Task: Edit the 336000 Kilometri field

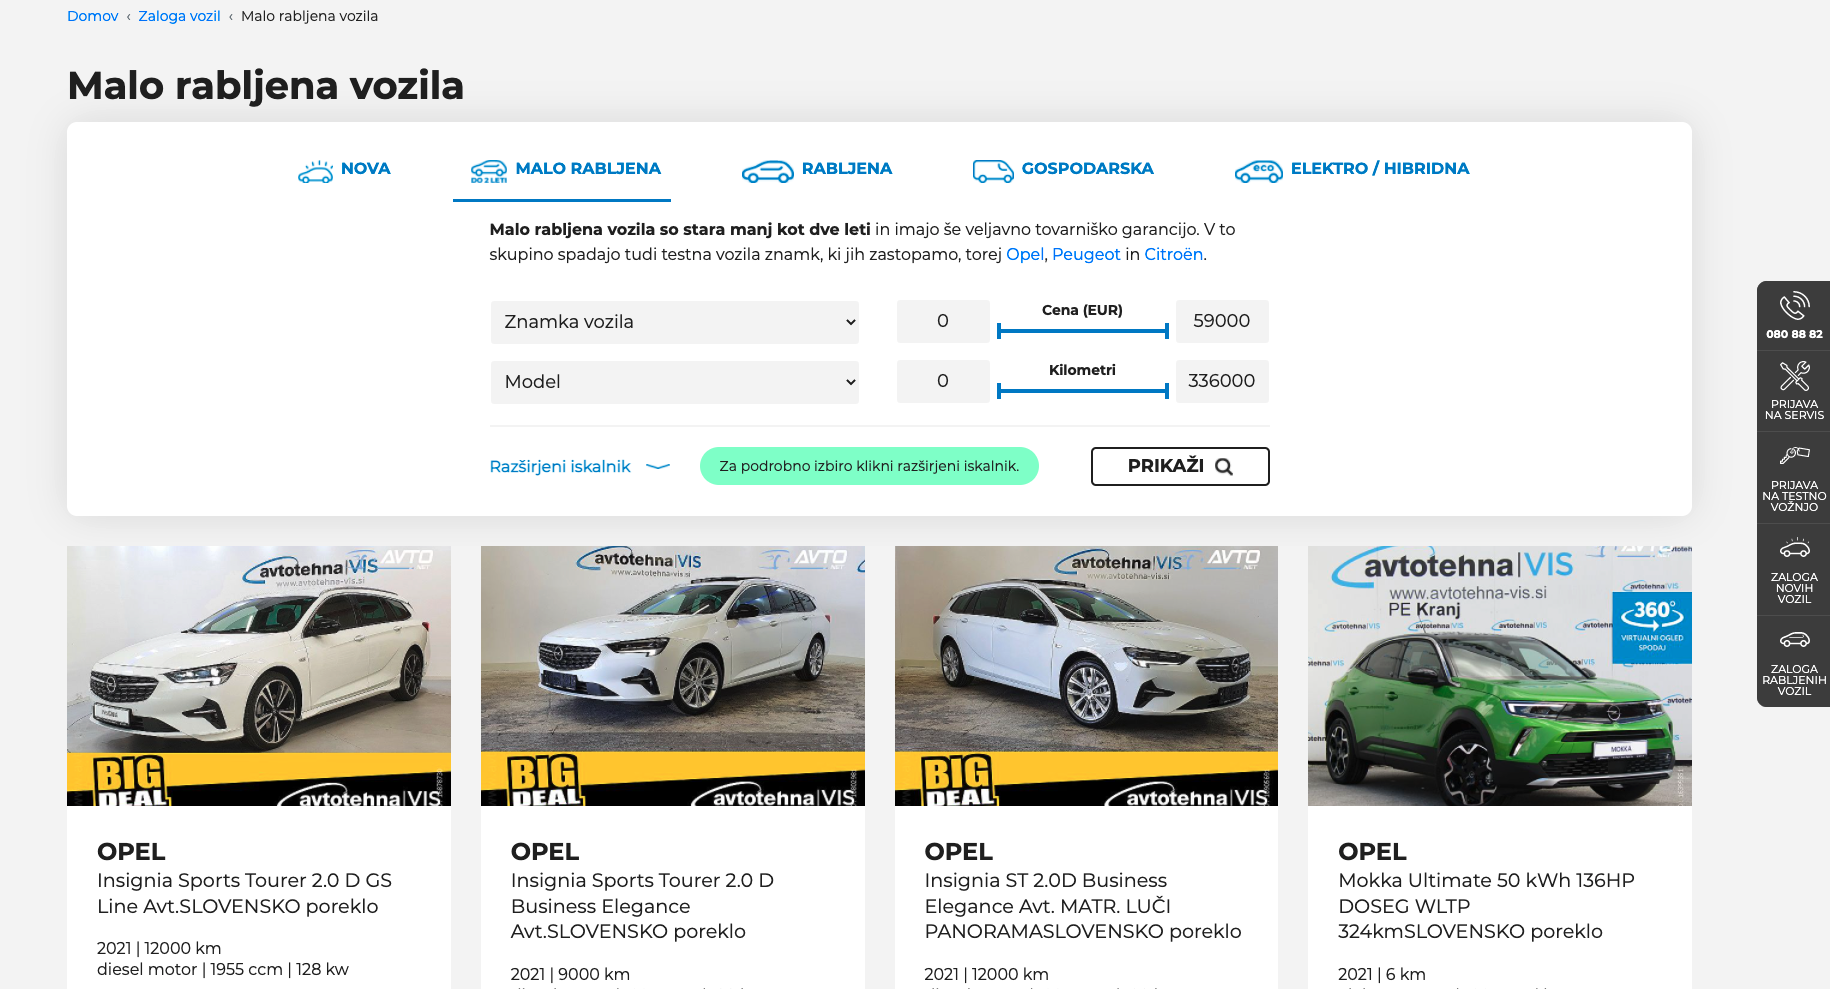Action: tap(1221, 381)
